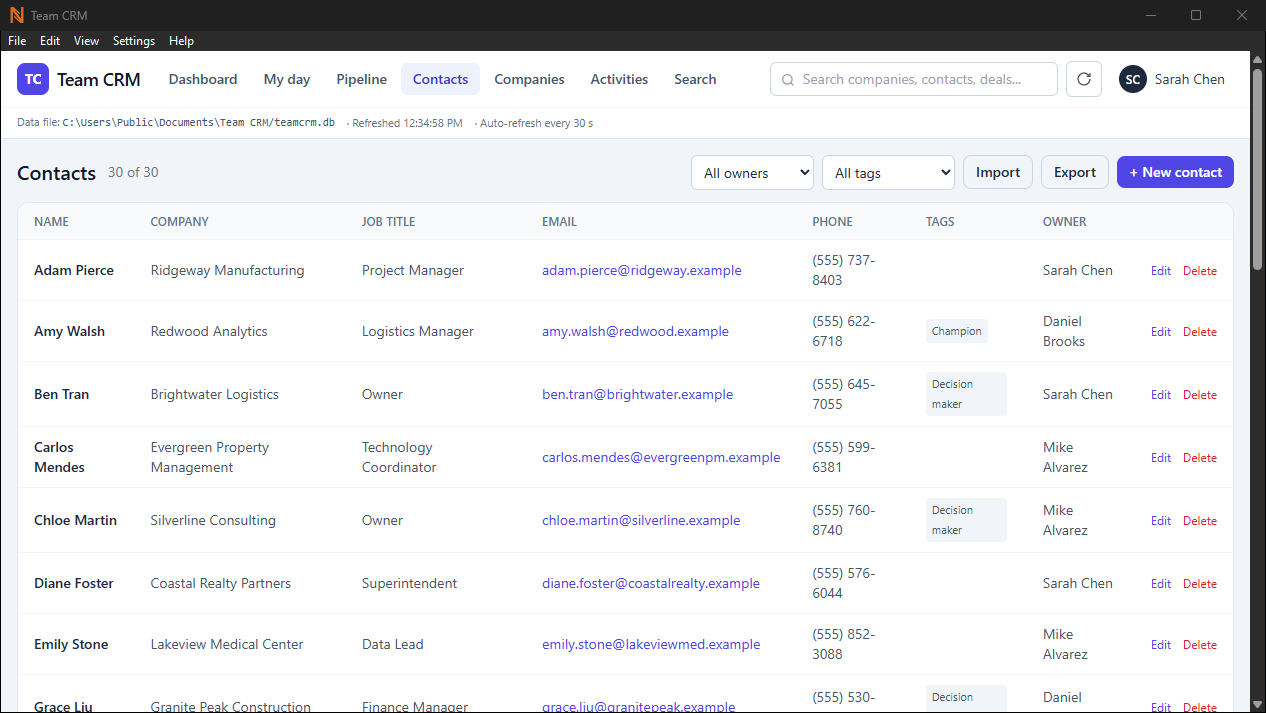The image size is (1266, 713).
Task: Open the Edit menu
Action: (50, 41)
